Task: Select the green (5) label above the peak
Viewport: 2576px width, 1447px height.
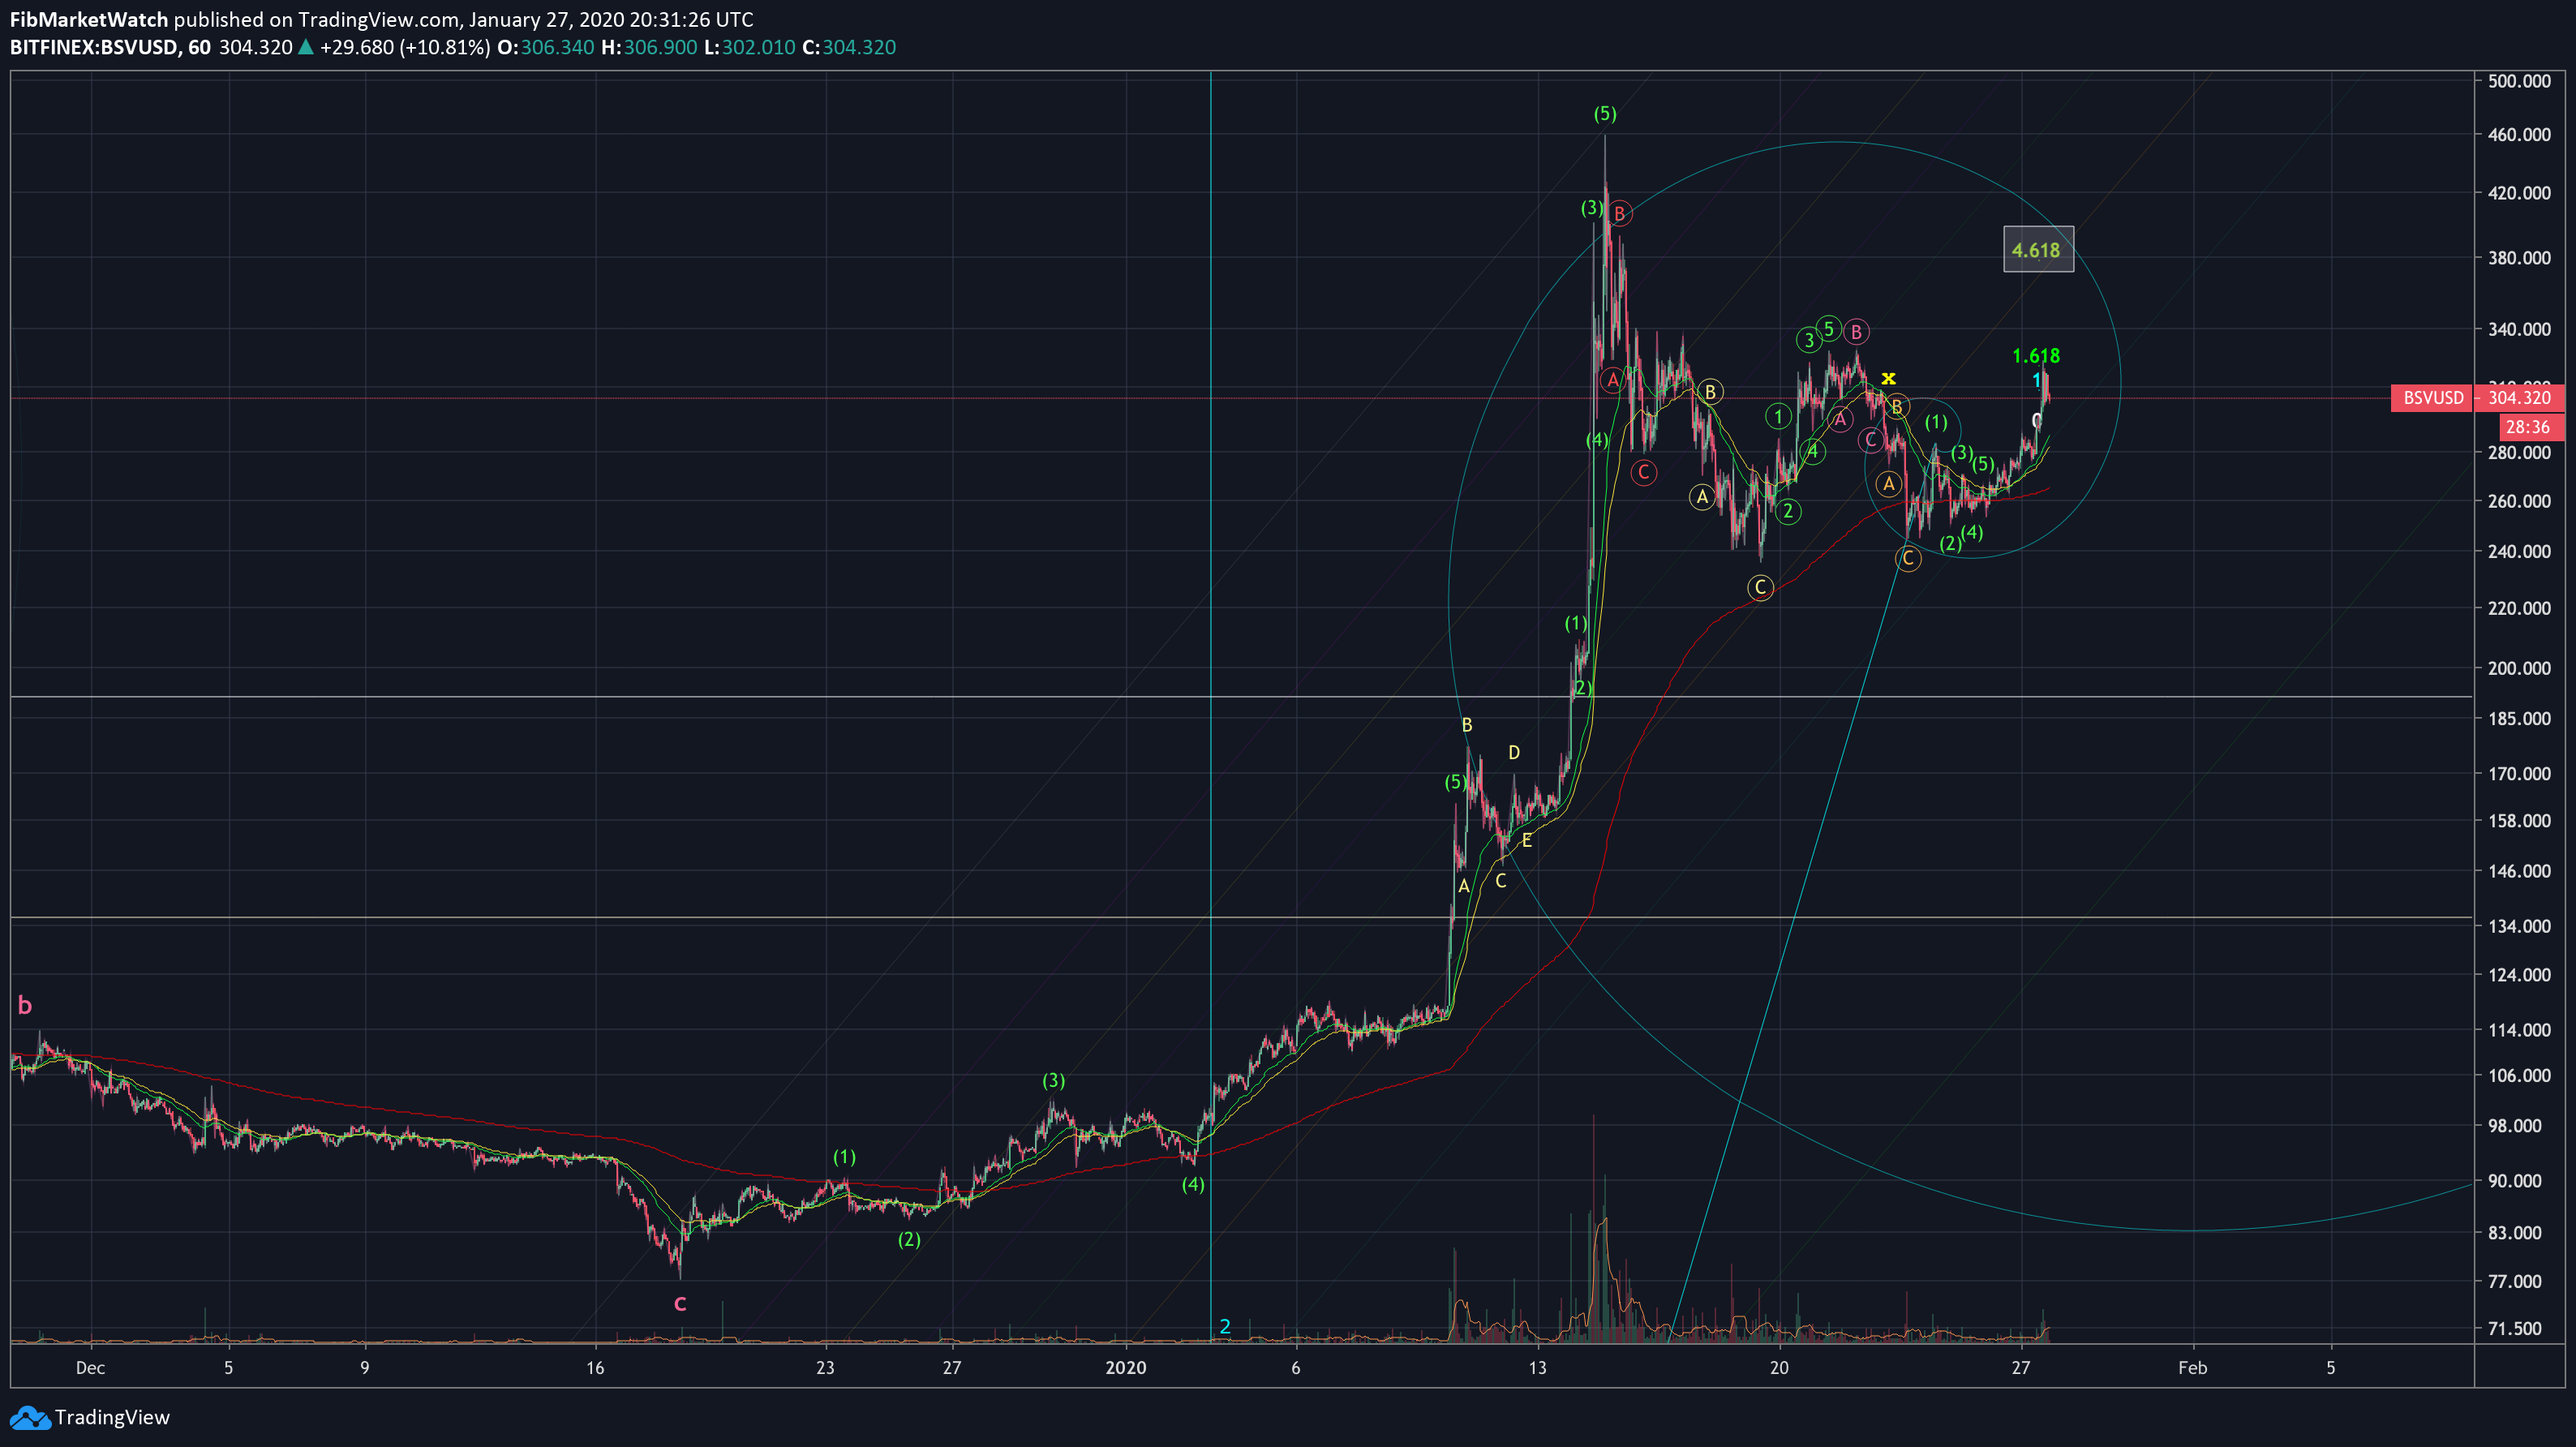Action: 1605,114
